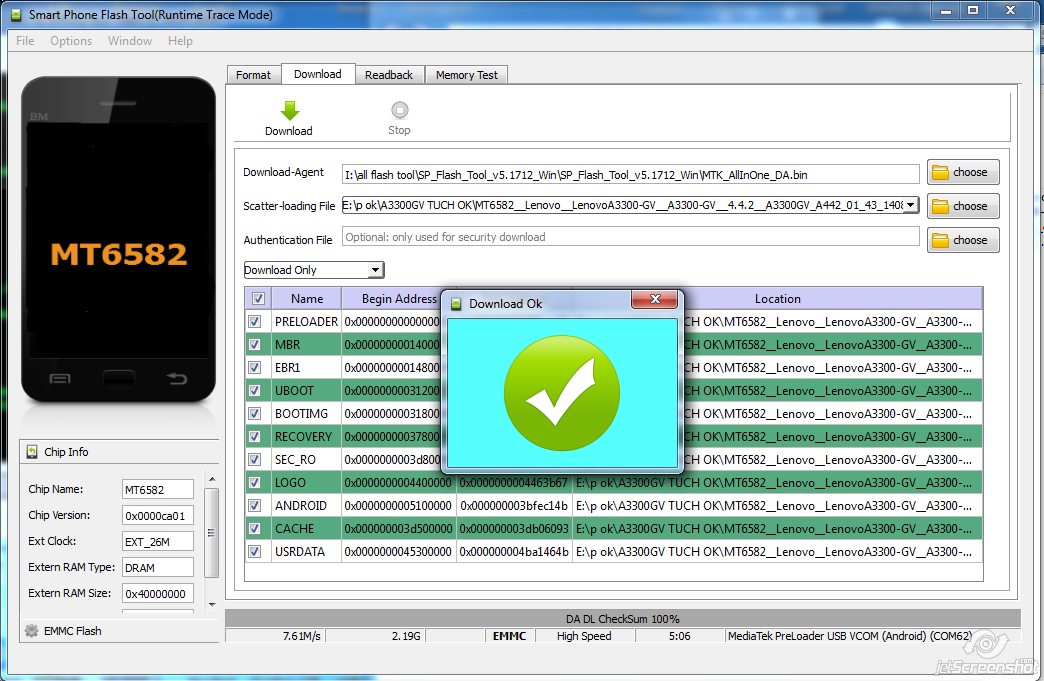Expand the Scatter-loading File dropdown arrow
The height and width of the screenshot is (681, 1044).
coord(911,205)
